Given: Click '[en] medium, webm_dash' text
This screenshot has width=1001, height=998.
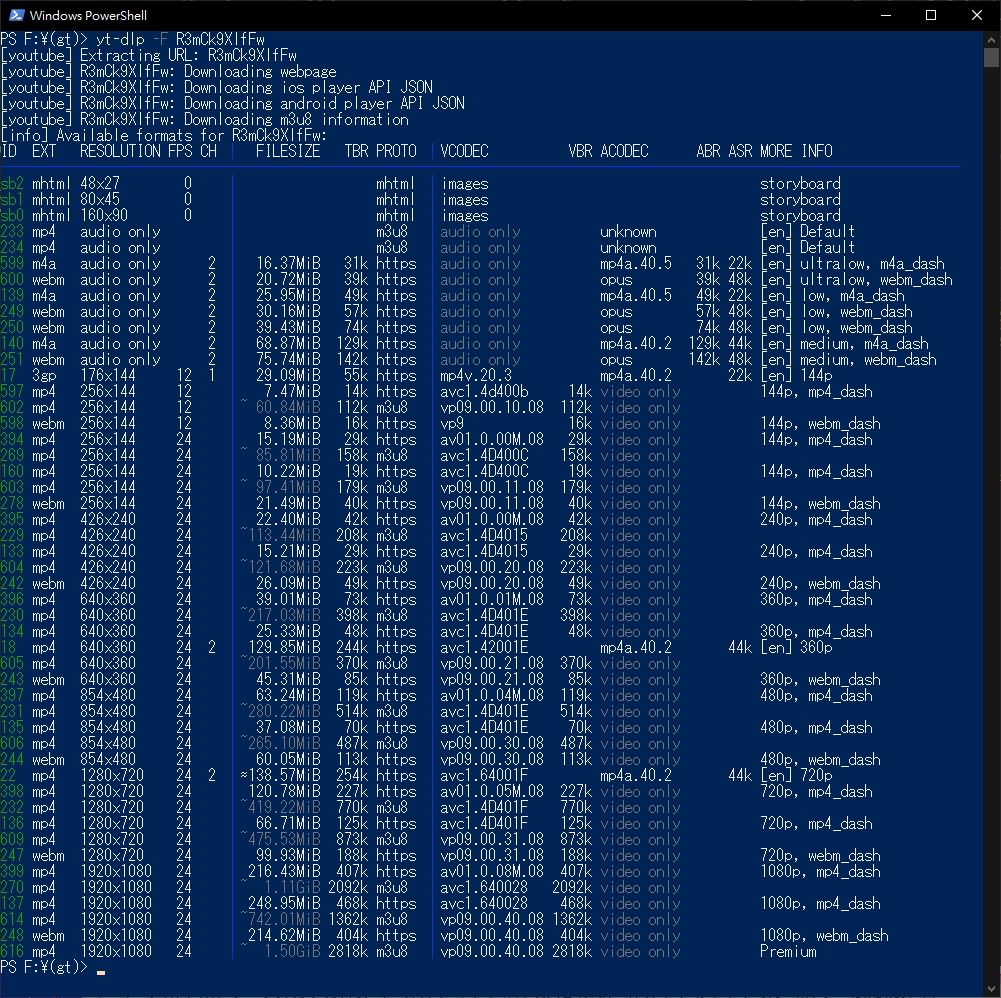Looking at the screenshot, I should coord(848,359).
